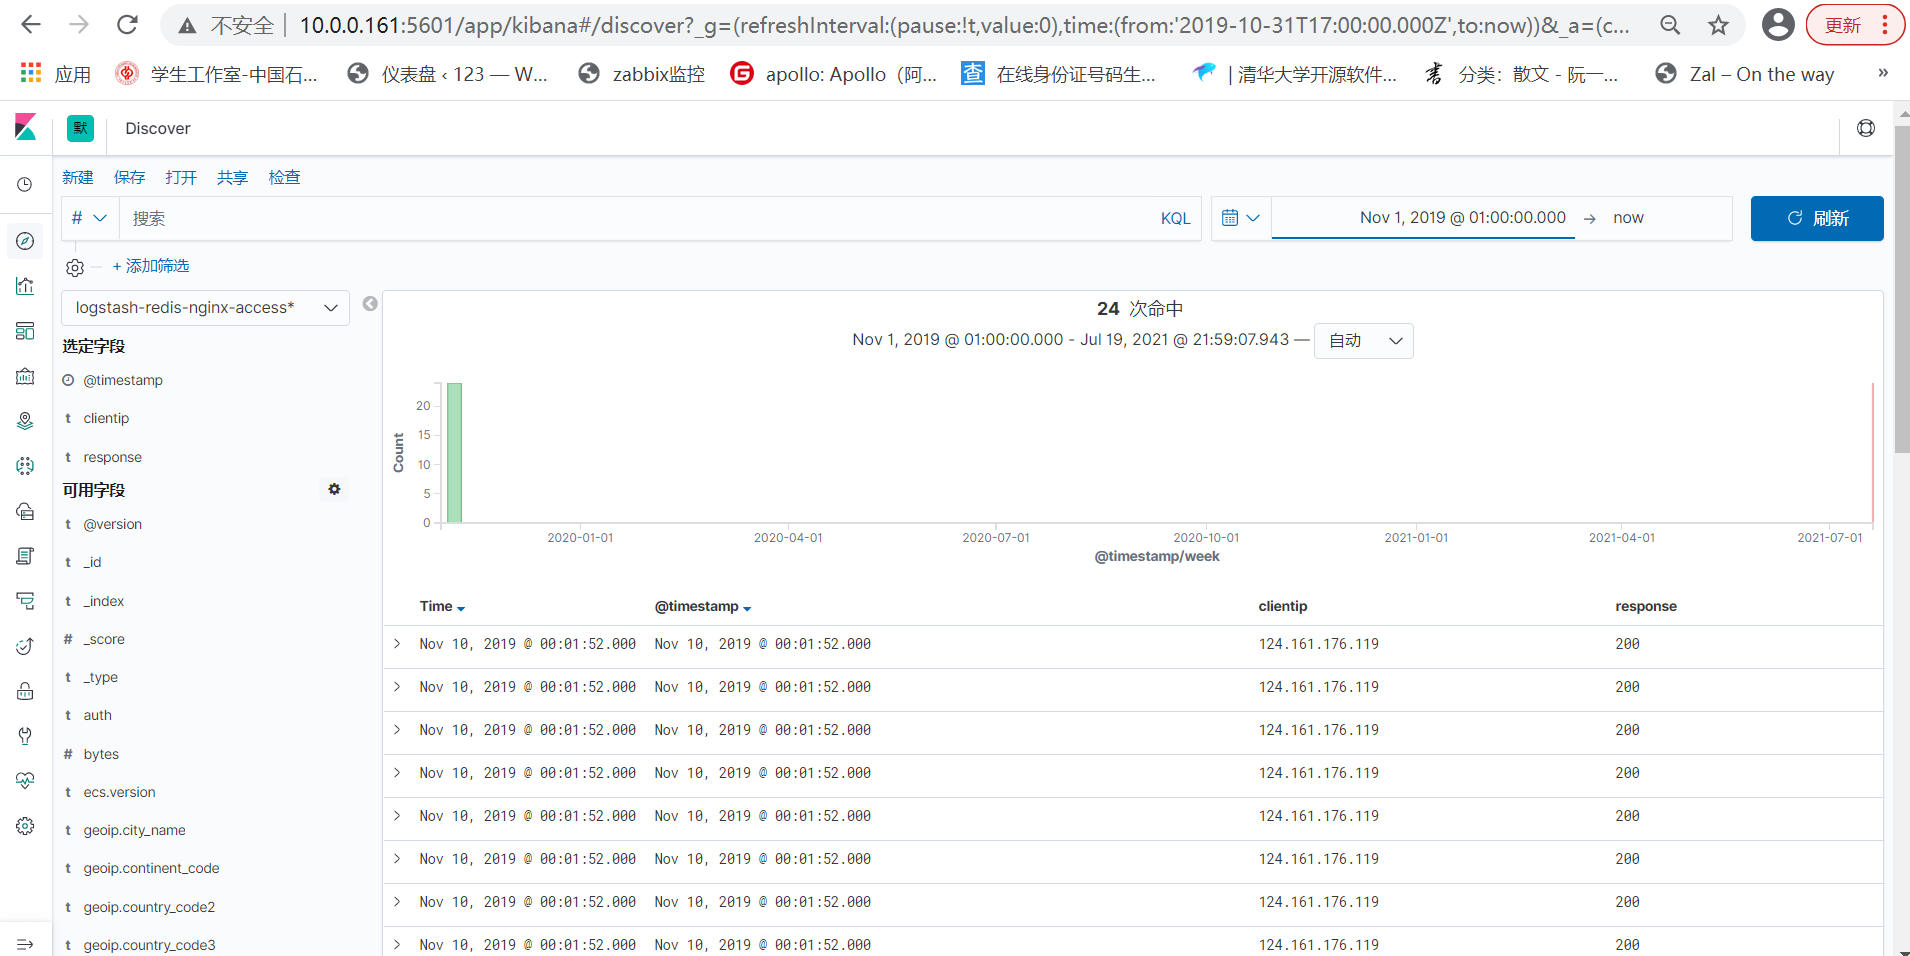The height and width of the screenshot is (956, 1910).
Task: Click the help icon in the header
Action: [x=1866, y=128]
